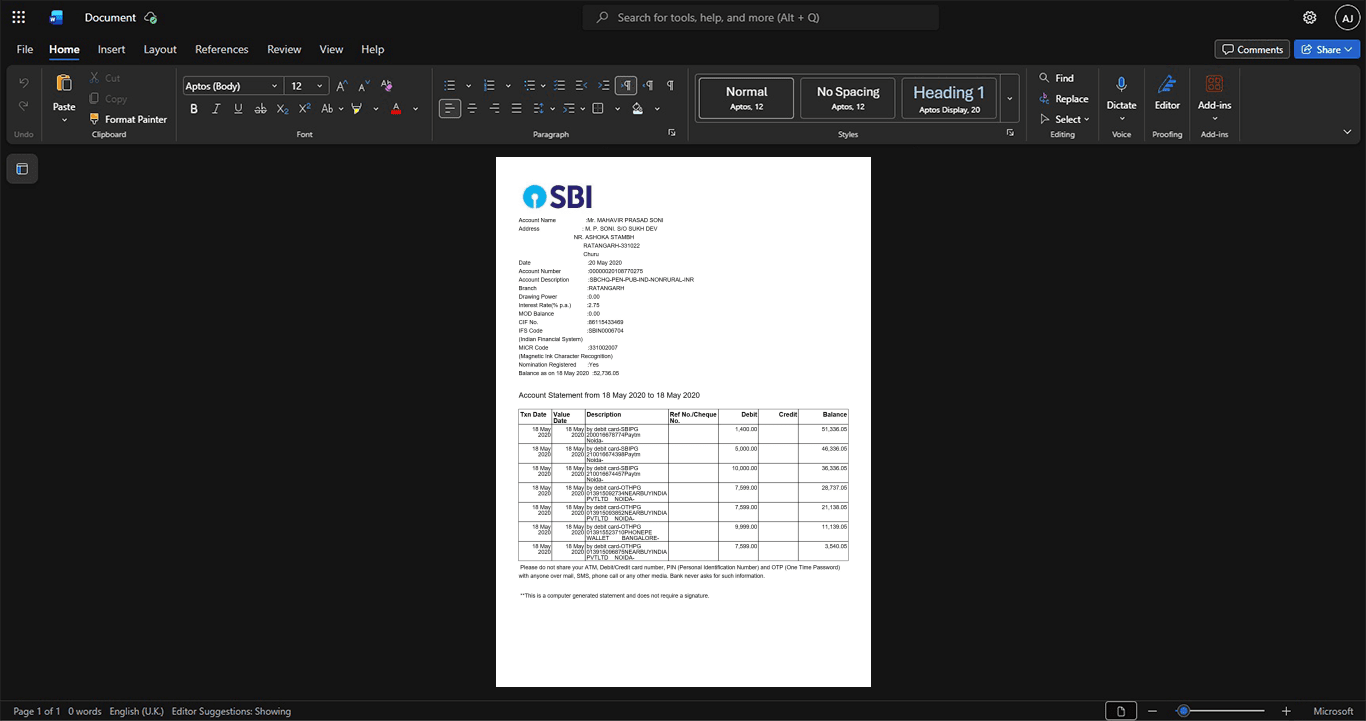
Task: Click the clear formatting icon
Action: click(x=387, y=85)
